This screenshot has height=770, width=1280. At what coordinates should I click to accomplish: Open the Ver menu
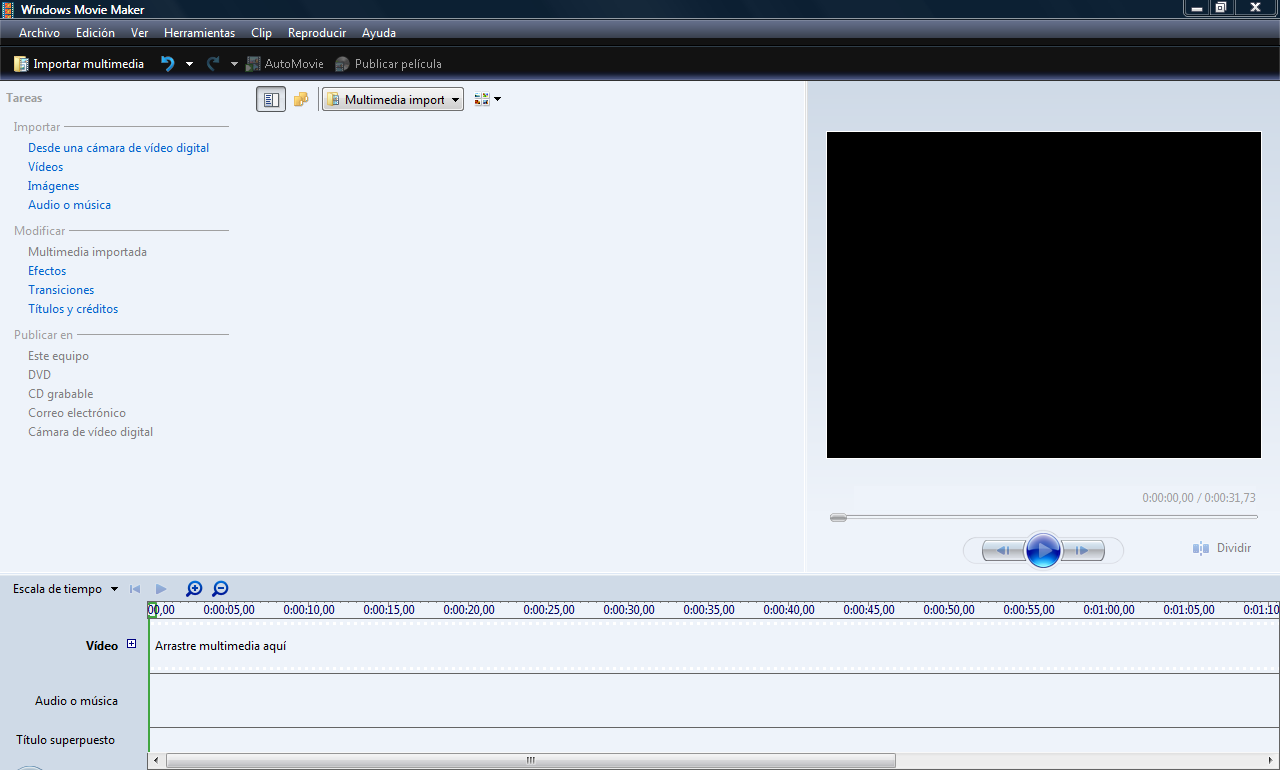139,33
